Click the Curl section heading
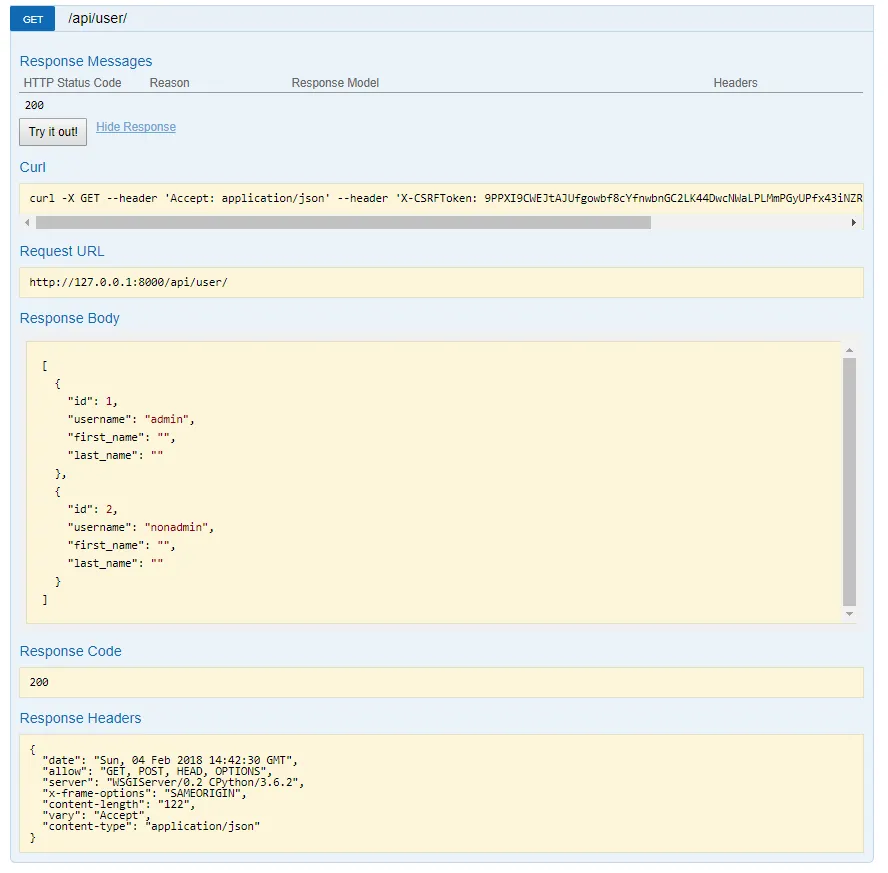Image resolution: width=888 pixels, height=873 pixels. (33, 167)
